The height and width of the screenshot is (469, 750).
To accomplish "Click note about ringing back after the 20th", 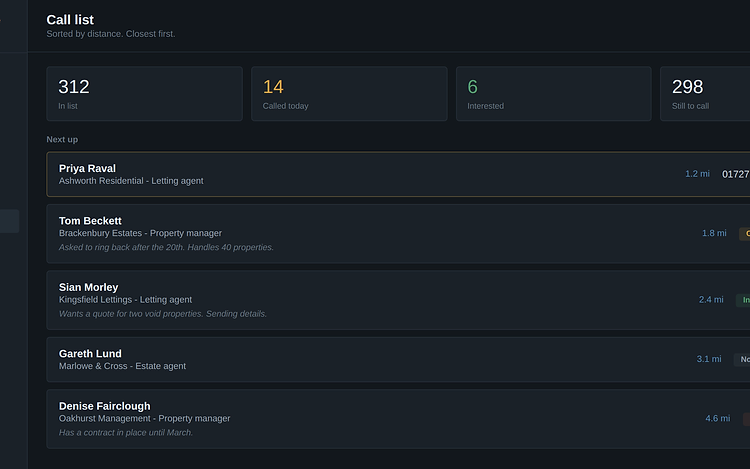I will (x=166, y=247).
